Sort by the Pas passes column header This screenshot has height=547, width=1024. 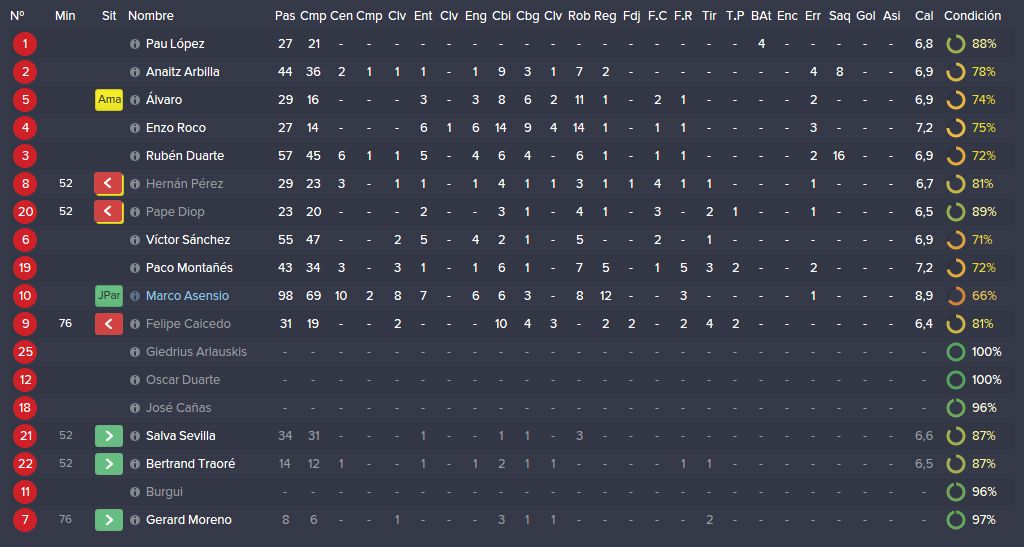tap(285, 16)
